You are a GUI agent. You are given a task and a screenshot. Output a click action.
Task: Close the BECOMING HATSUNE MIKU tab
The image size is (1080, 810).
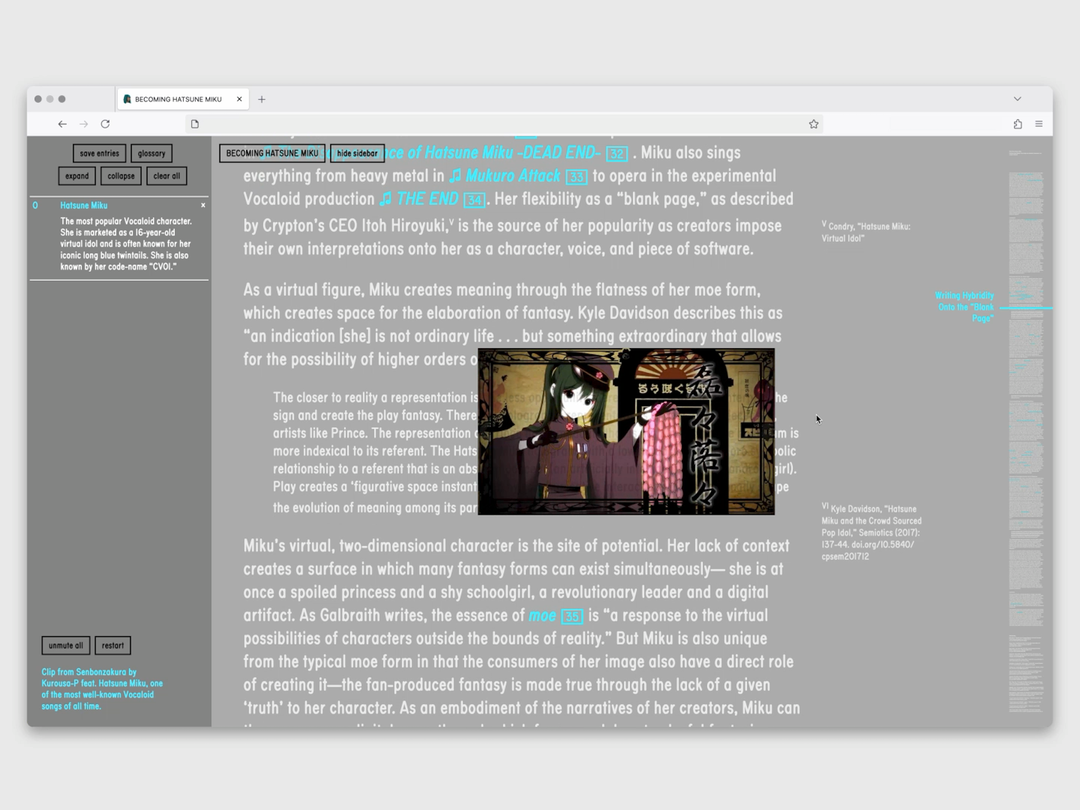coord(239,99)
